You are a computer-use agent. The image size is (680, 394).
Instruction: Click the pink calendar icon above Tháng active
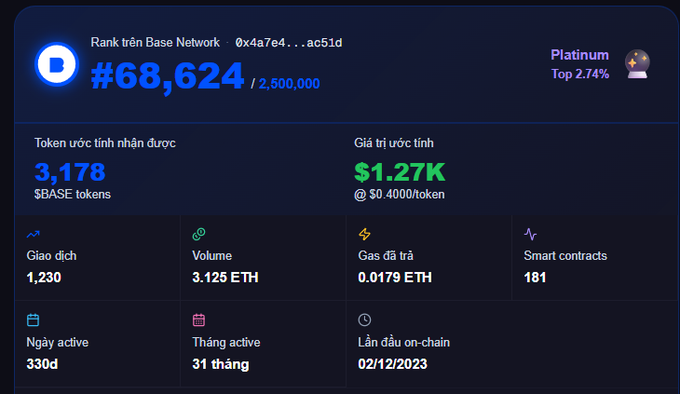[x=199, y=320]
